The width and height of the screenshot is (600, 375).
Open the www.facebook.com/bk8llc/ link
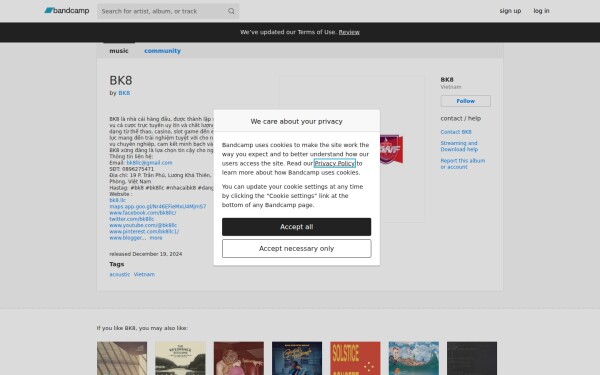point(143,213)
